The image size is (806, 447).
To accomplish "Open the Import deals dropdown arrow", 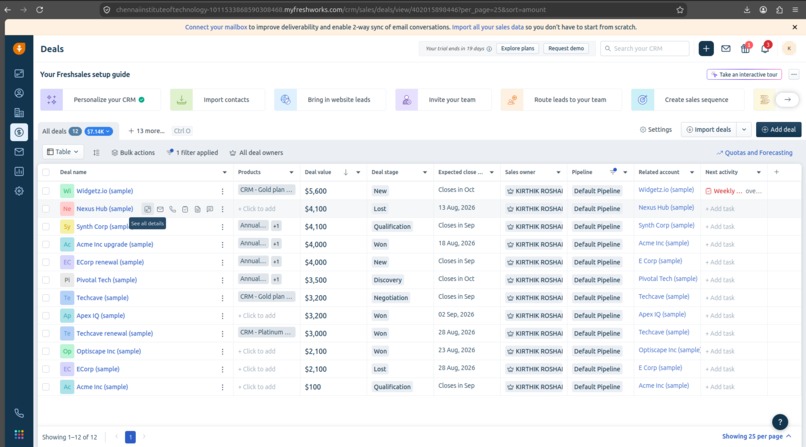I will (744, 130).
